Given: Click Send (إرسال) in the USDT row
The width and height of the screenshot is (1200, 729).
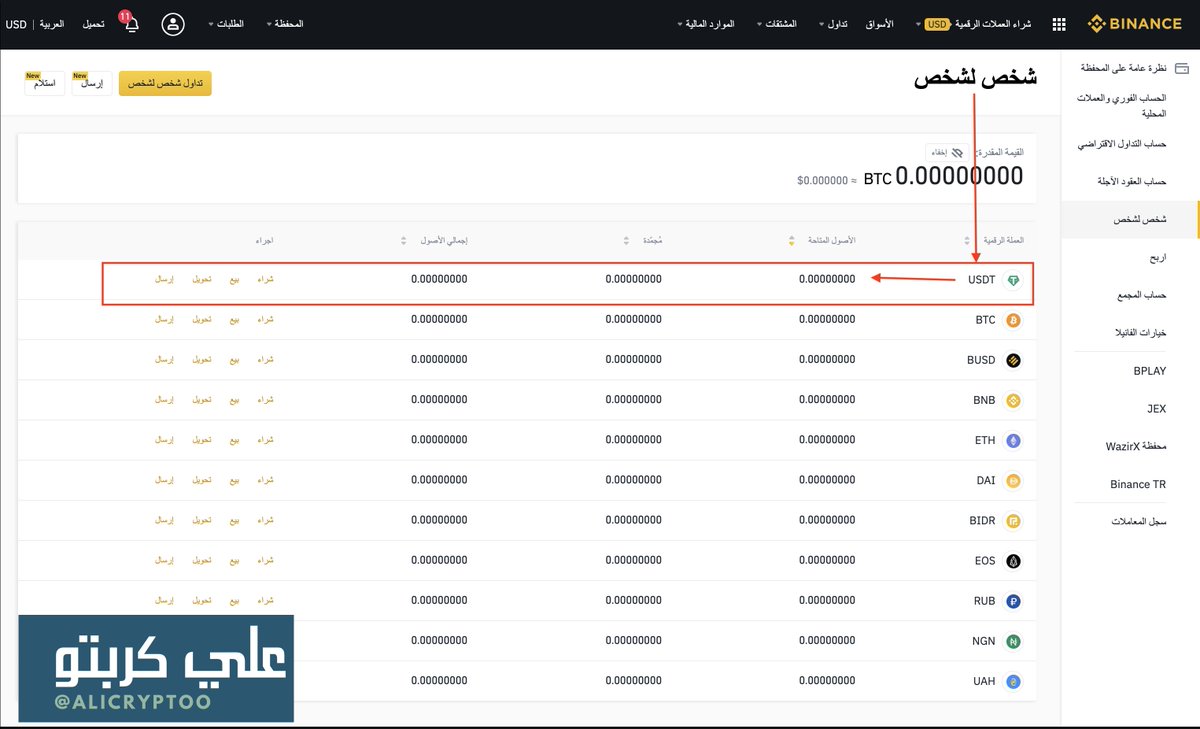Looking at the screenshot, I should click(163, 280).
